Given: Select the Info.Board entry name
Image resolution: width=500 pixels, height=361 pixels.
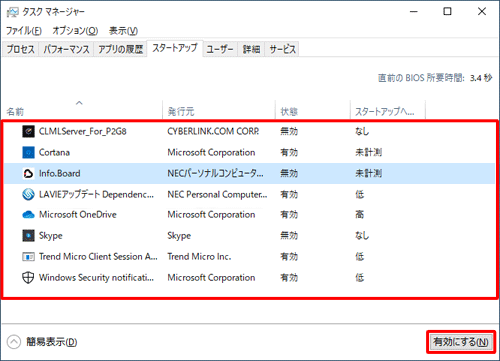Looking at the screenshot, I should (x=60, y=173).
